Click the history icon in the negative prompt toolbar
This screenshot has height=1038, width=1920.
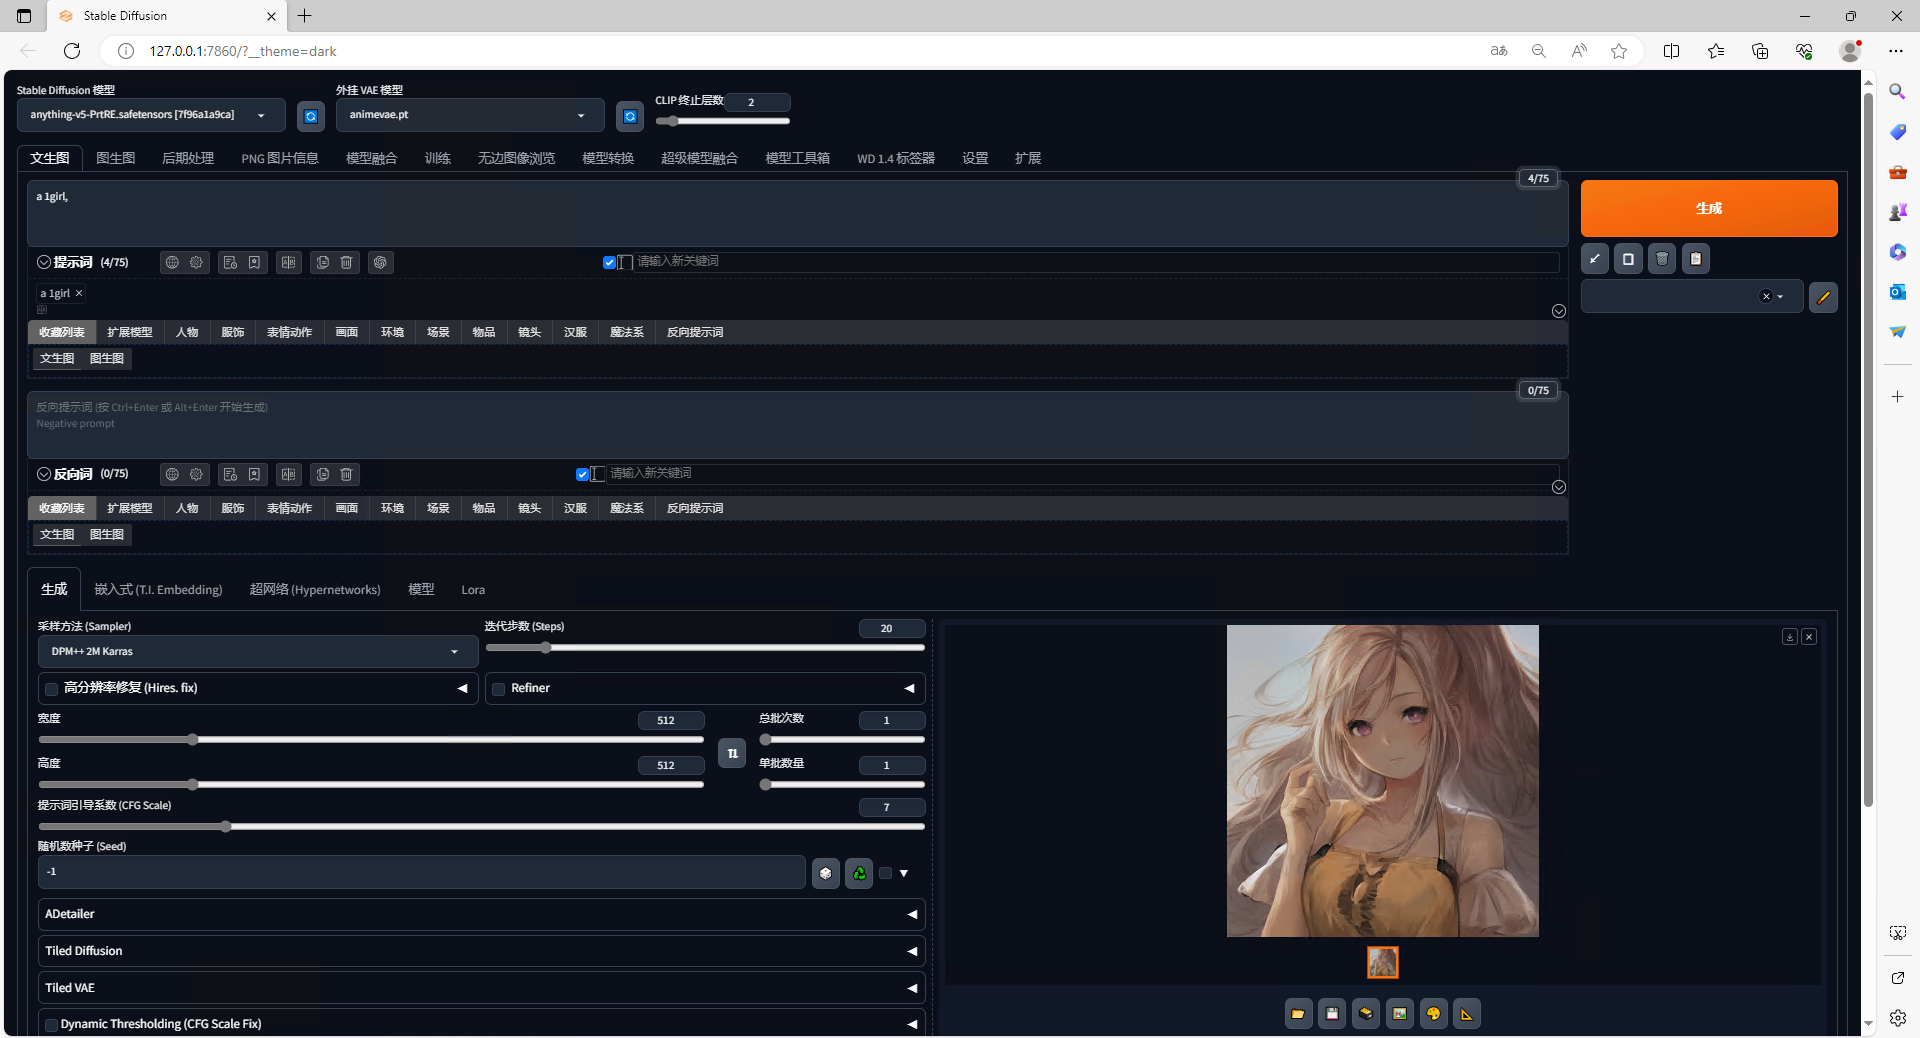point(230,475)
